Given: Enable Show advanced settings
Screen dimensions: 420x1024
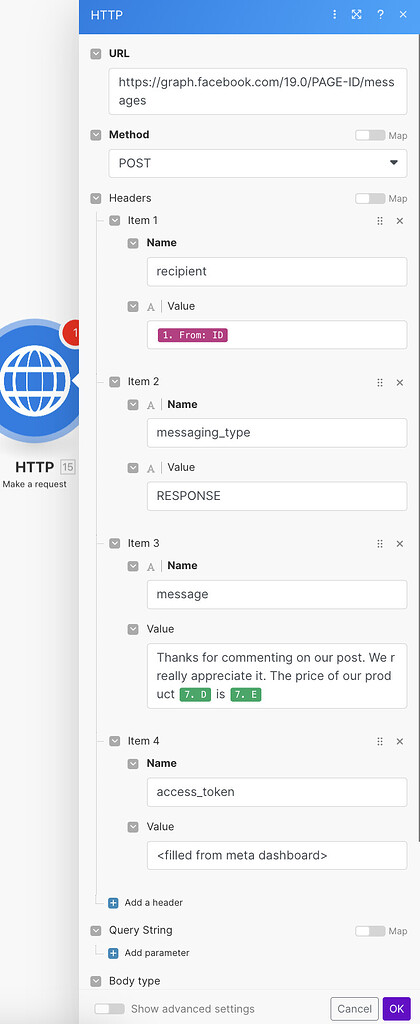Looking at the screenshot, I should tap(109, 1009).
